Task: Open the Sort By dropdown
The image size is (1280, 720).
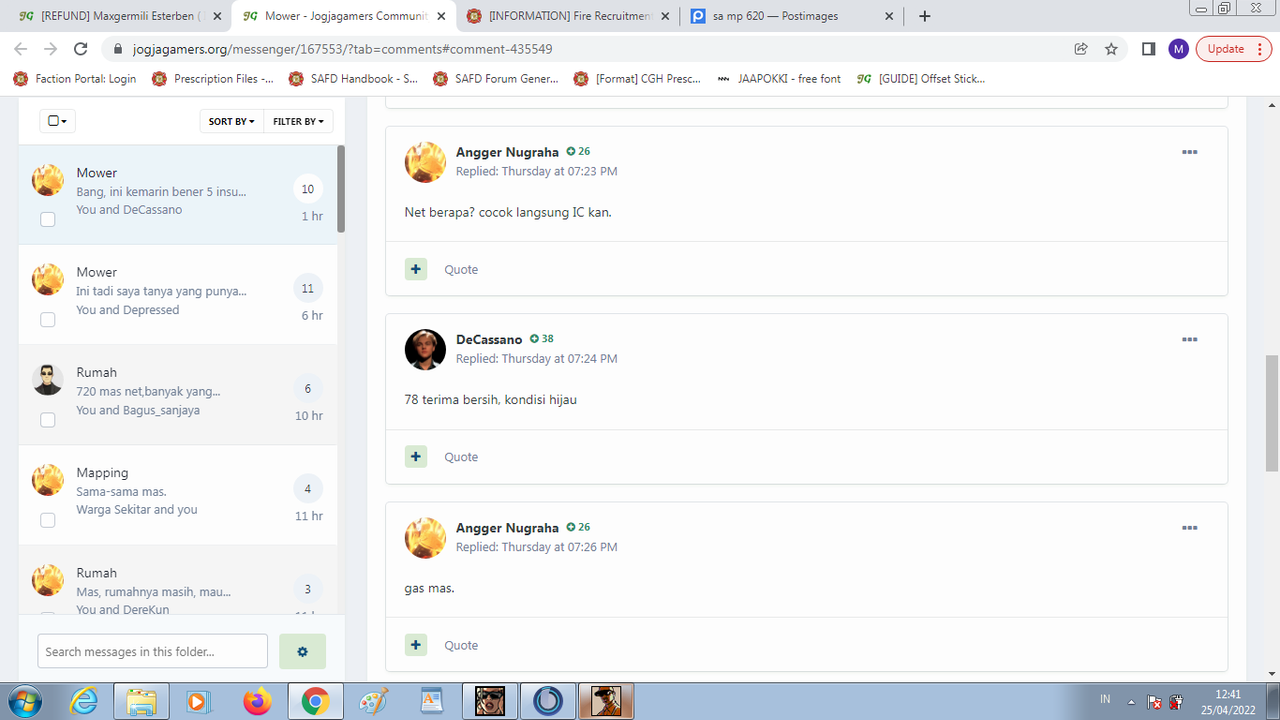Action: coord(232,121)
